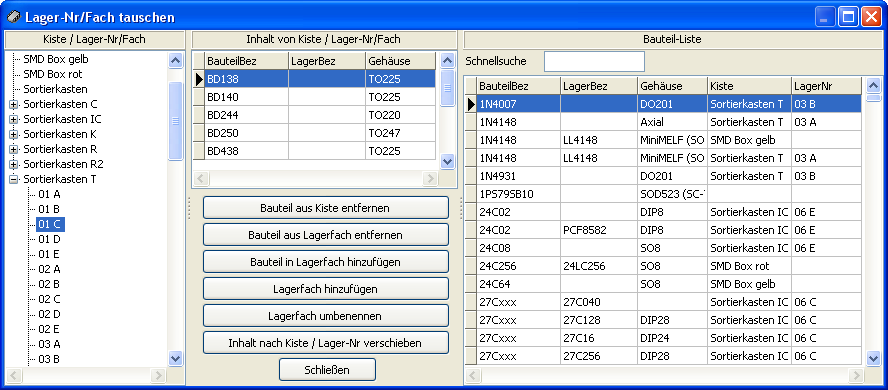Viewport: 888px width, 390px height.
Task: Expand the Sortierkasten C tree node
Action: pyautogui.click(x=14, y=104)
